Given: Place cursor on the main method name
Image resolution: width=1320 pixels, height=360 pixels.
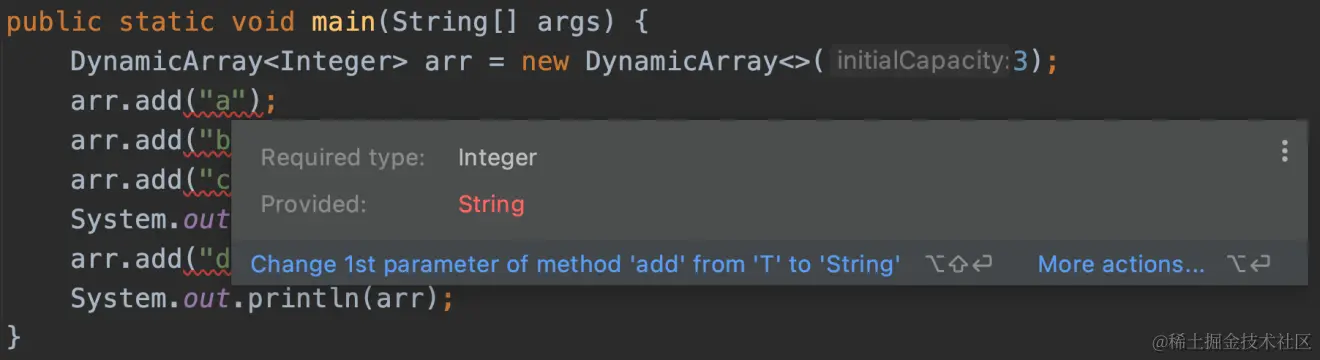Looking at the screenshot, I should (343, 21).
